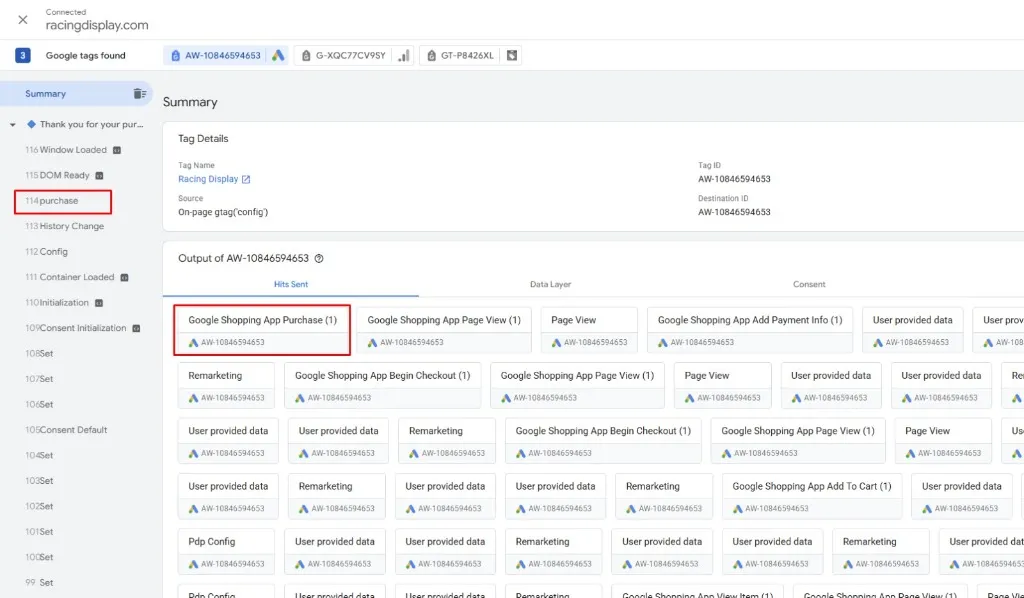1024x598 pixels.
Task: Clear events using the Summary trash icon
Action: [x=140, y=93]
